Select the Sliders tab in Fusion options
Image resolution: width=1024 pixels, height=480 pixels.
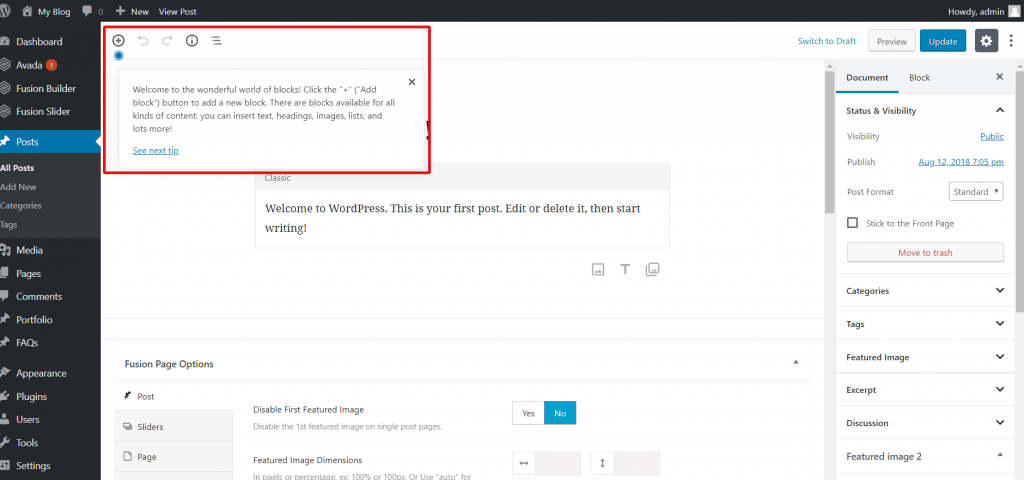click(x=174, y=426)
